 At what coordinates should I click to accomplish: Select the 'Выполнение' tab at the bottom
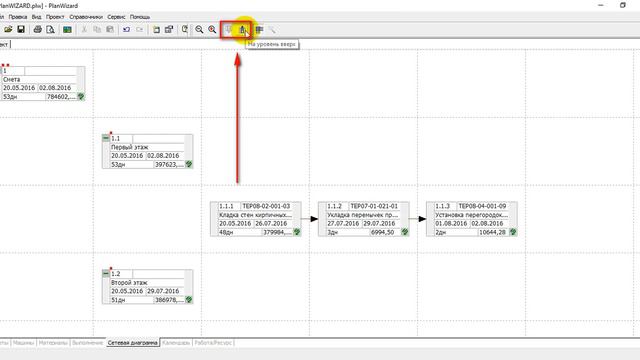point(87,343)
